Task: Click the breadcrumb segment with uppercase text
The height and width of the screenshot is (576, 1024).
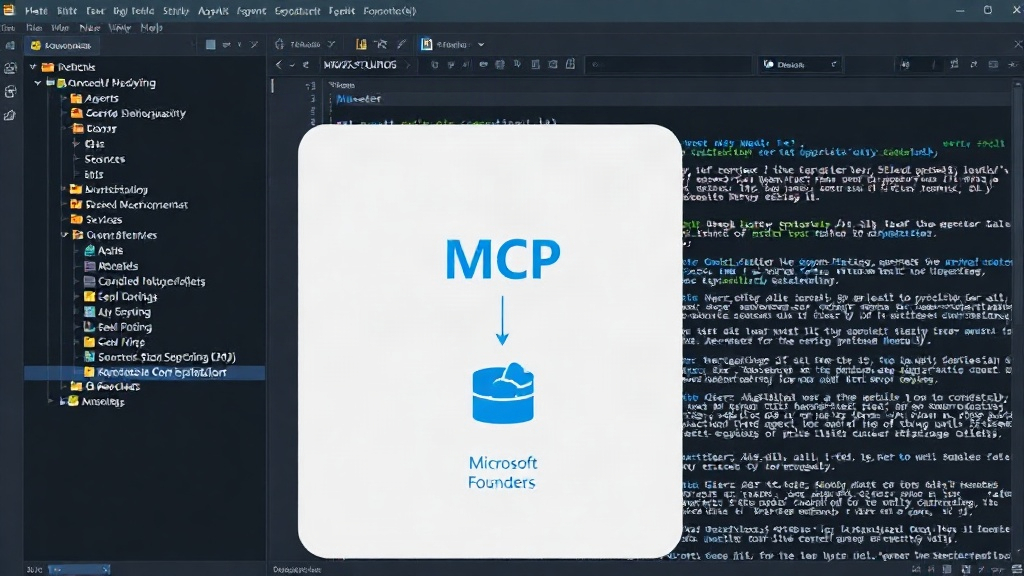Action: click(360, 65)
